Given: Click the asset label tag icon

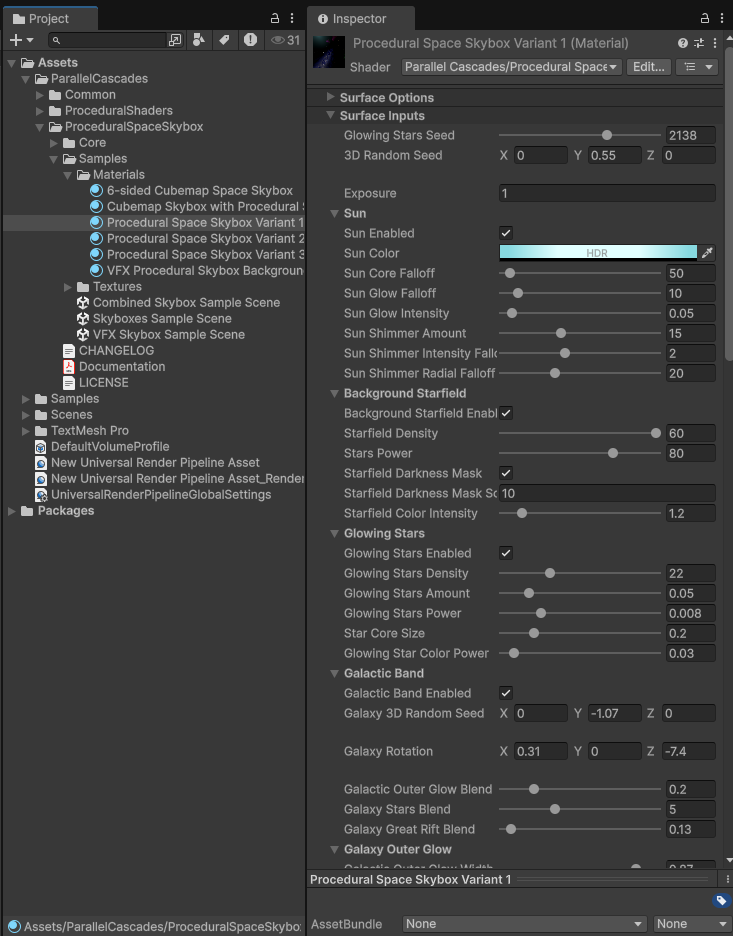Looking at the screenshot, I should tap(721, 901).
